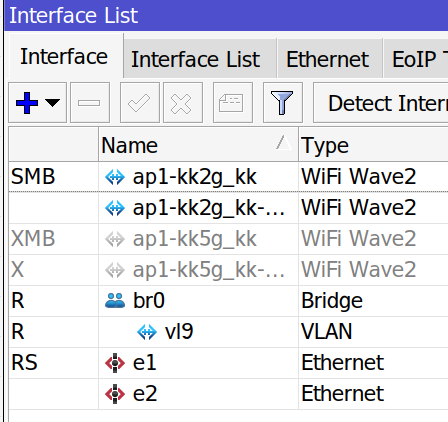The image size is (448, 422).
Task: Click the Enable checkmark button
Action: pos(140,103)
